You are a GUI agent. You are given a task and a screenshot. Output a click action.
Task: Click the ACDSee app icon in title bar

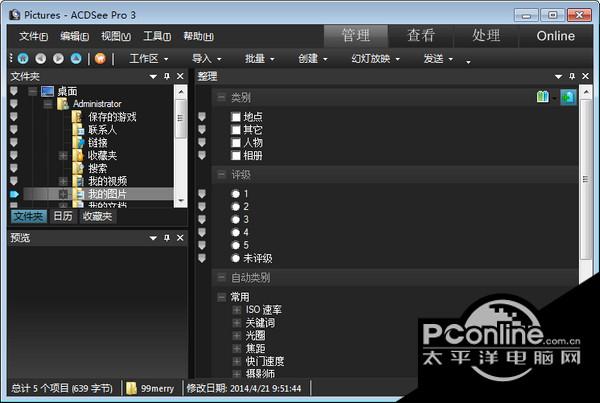coord(15,15)
